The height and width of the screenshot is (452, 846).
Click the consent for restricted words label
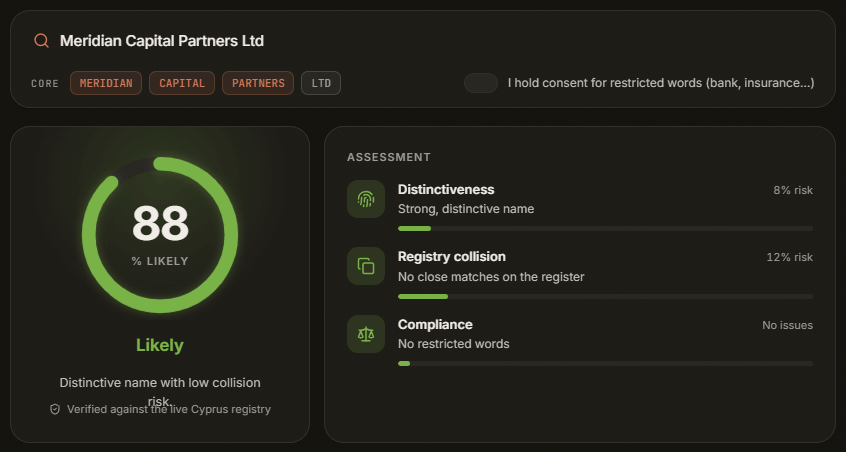coord(661,83)
